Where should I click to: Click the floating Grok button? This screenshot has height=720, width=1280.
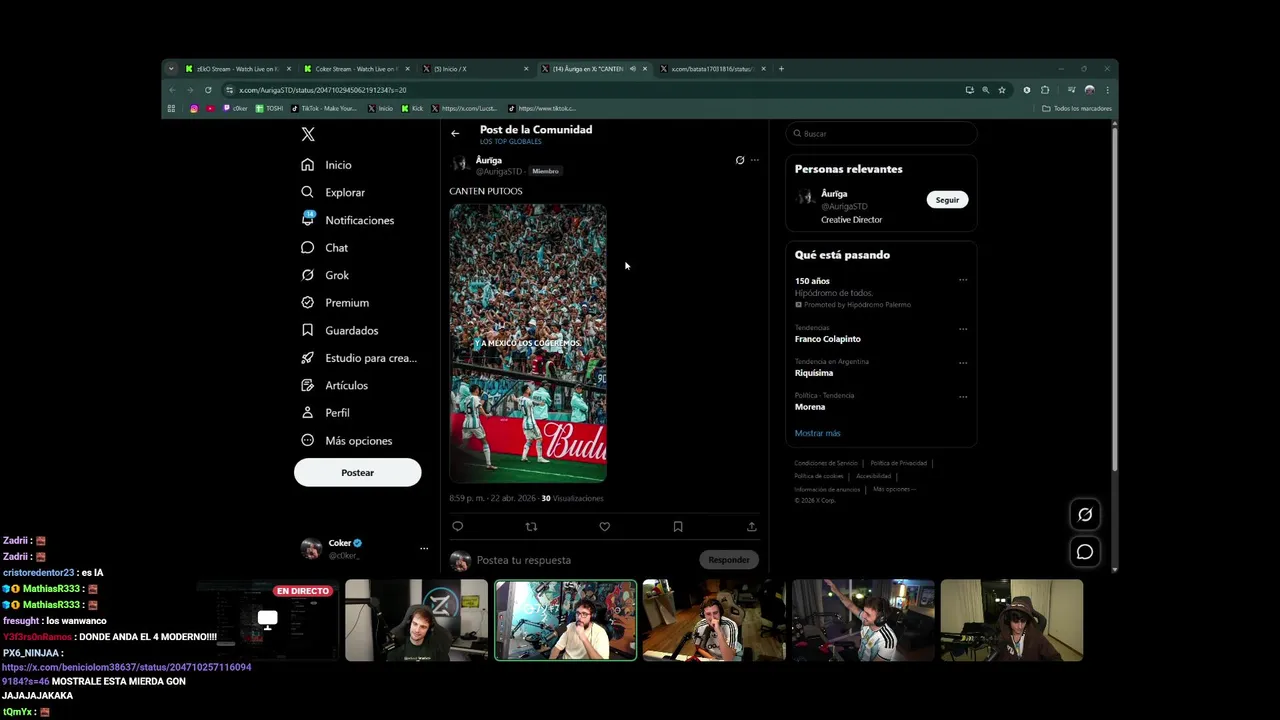[1085, 514]
